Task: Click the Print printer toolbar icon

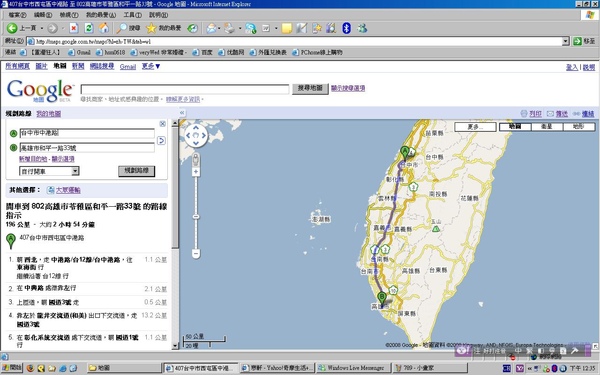Action: tap(229, 28)
